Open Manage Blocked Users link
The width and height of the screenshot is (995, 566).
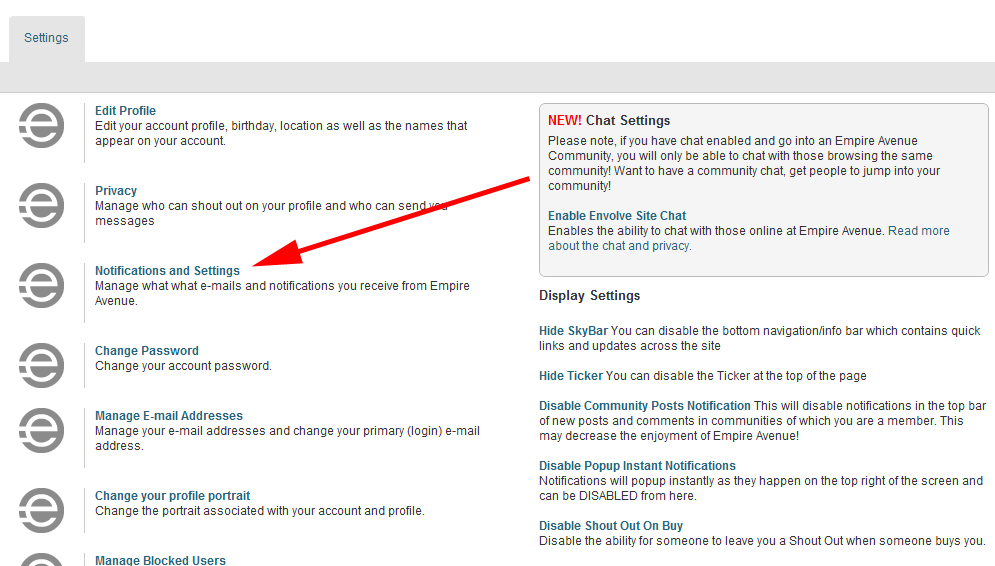click(161, 560)
